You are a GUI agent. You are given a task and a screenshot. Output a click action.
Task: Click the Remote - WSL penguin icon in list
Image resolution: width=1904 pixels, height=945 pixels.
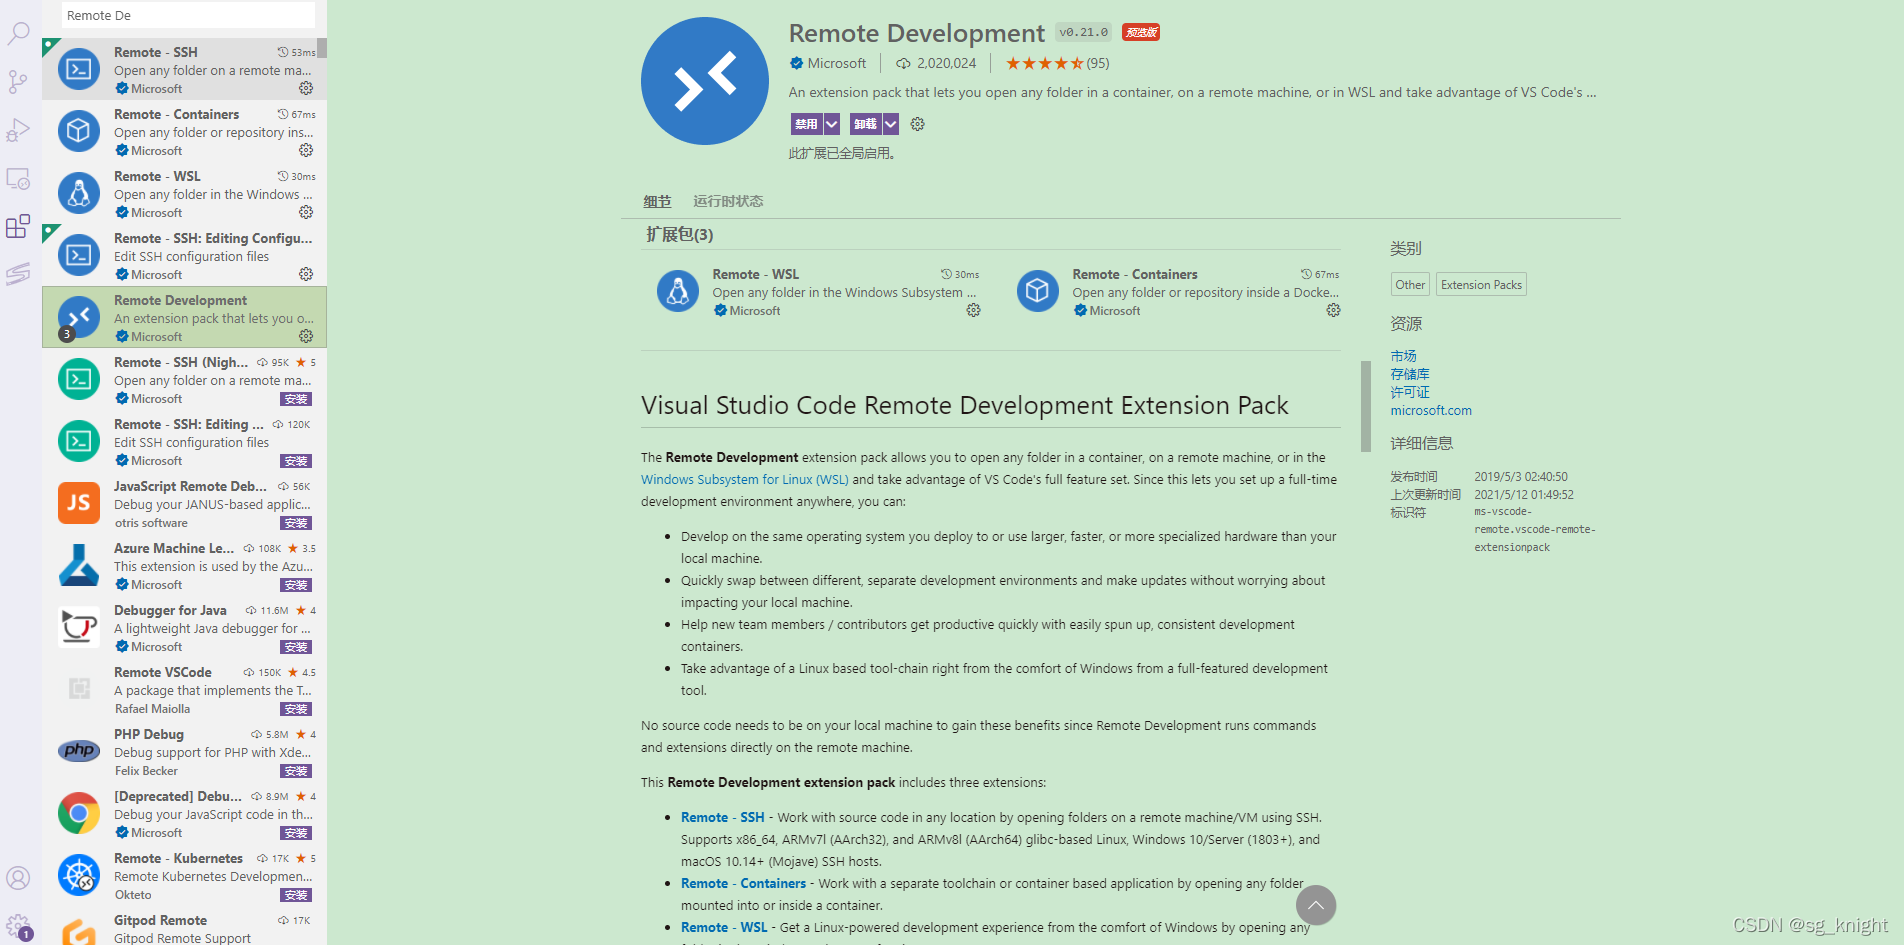79,193
